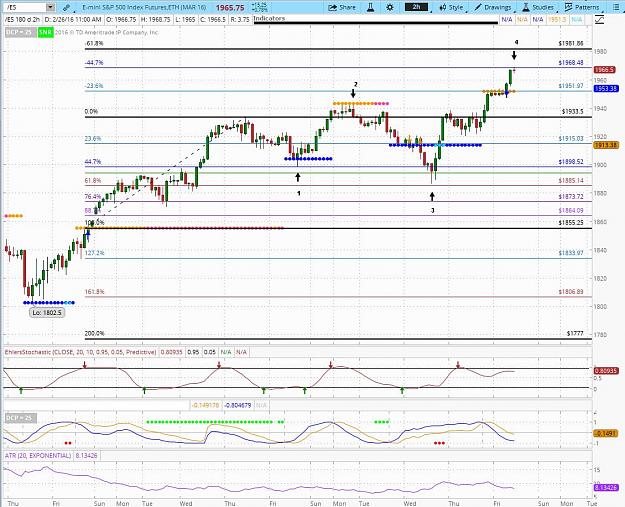This screenshot has width=625, height=507.
Task: Click the $1885.14 Fibonacci level label
Action: tap(571, 181)
